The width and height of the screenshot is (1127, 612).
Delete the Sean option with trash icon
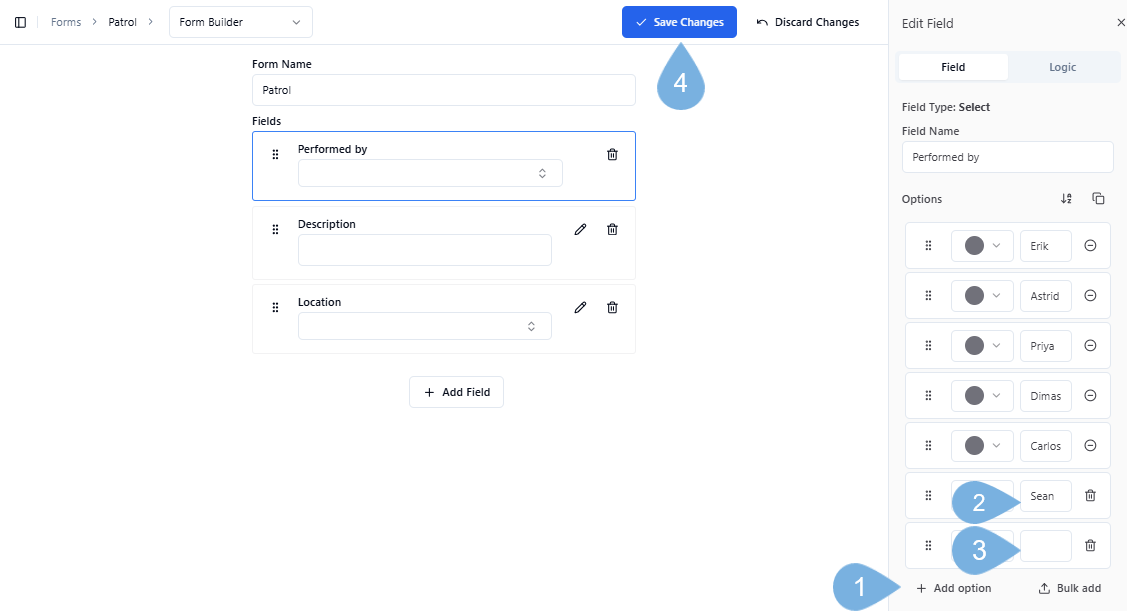(x=1090, y=496)
